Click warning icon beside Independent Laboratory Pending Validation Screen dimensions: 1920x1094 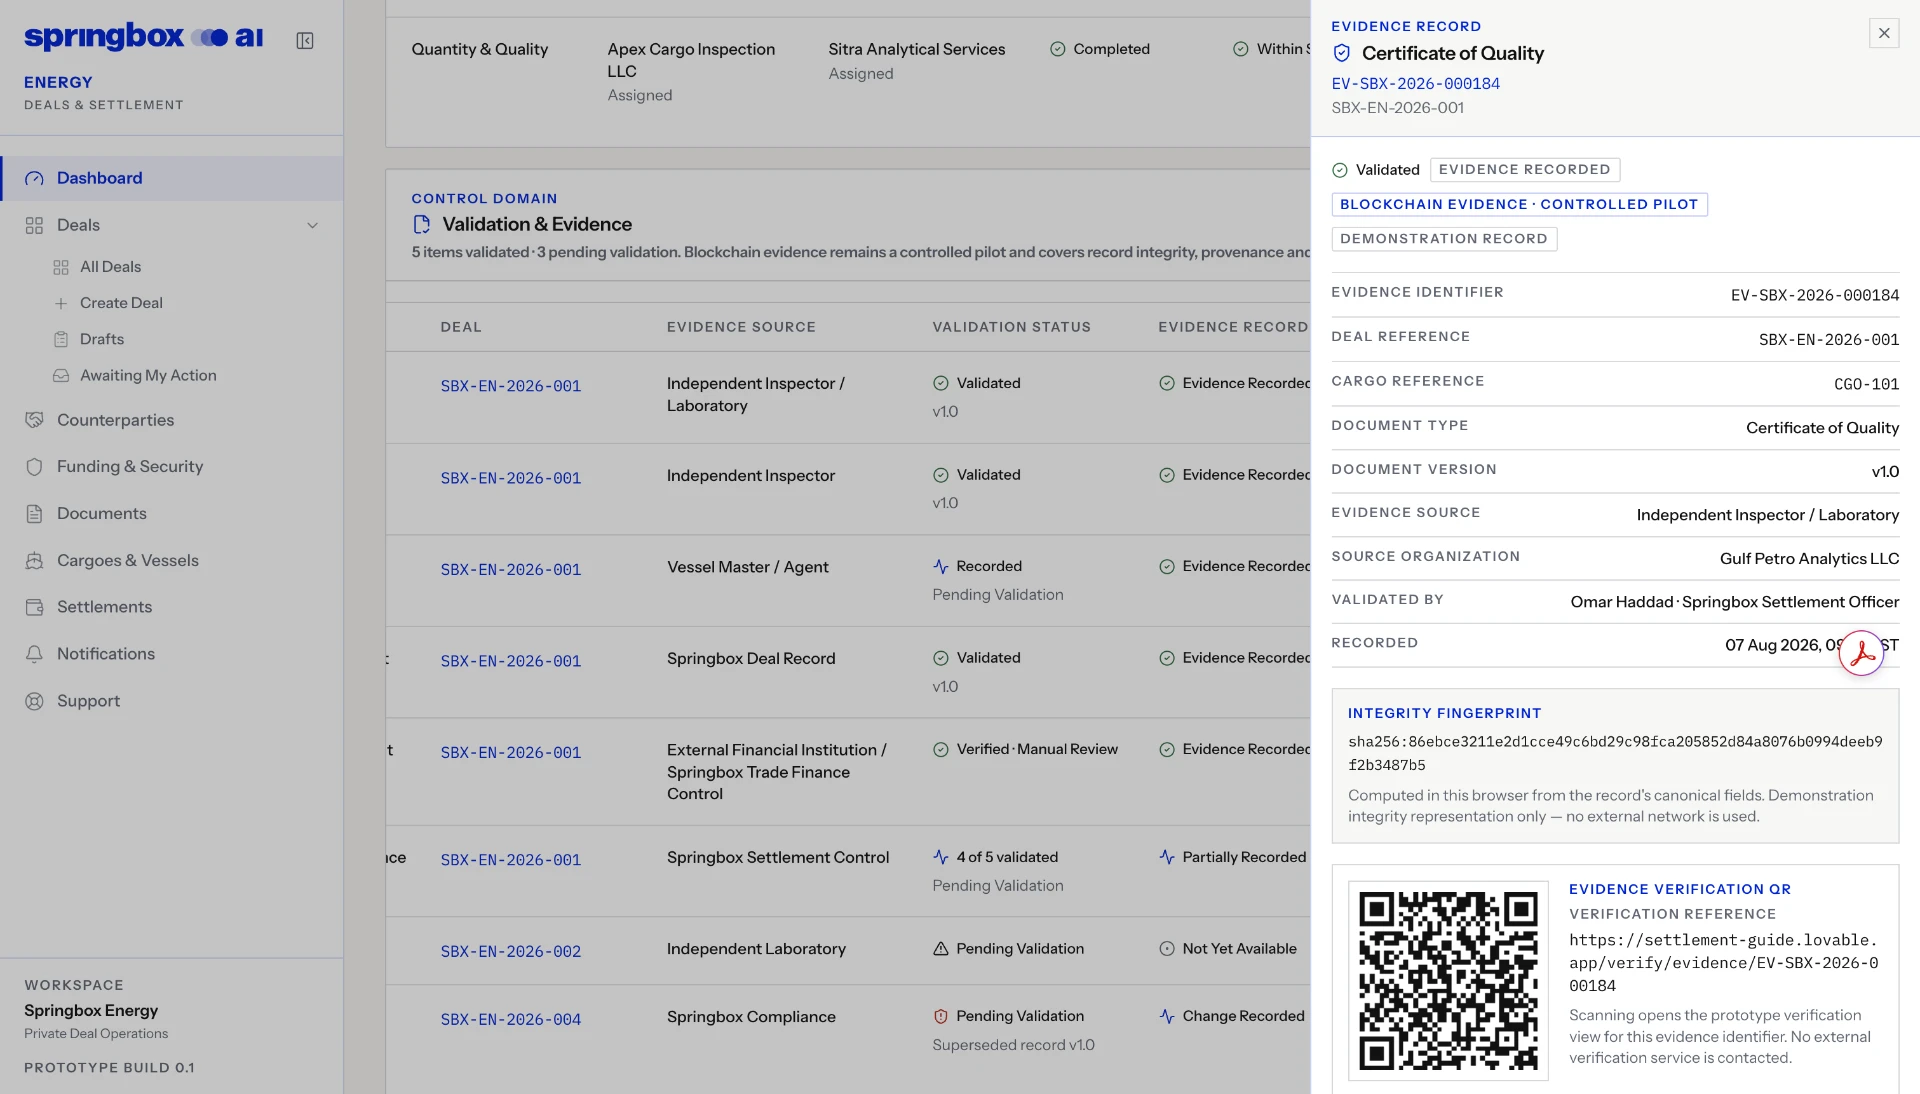coord(940,948)
